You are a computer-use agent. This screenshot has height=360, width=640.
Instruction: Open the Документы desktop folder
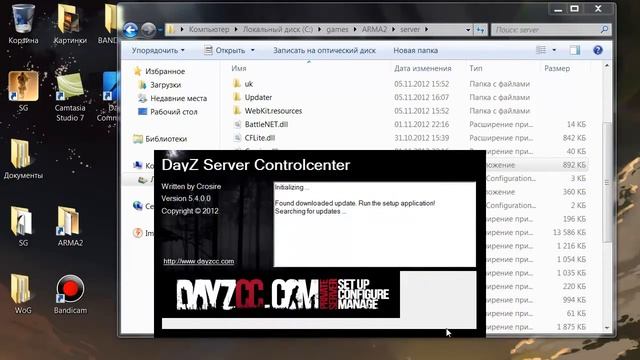click(x=23, y=158)
